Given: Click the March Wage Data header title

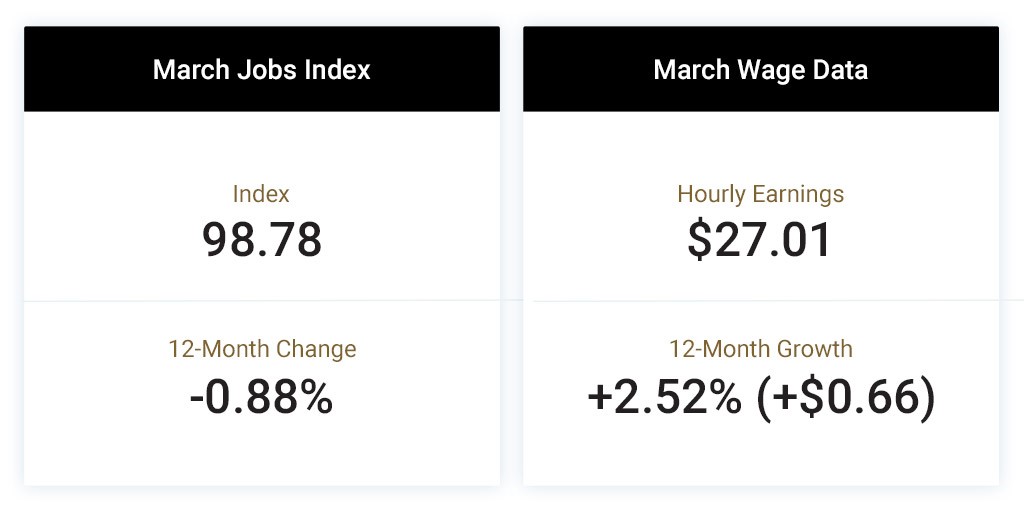Looking at the screenshot, I should (761, 69).
